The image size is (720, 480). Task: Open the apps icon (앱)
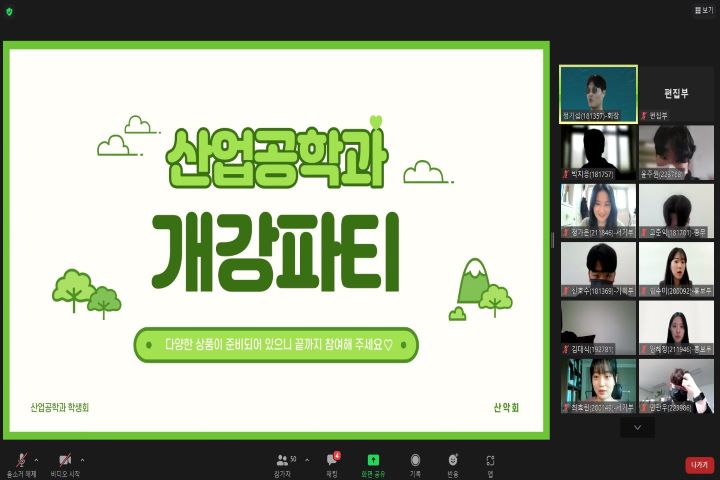tap(490, 462)
